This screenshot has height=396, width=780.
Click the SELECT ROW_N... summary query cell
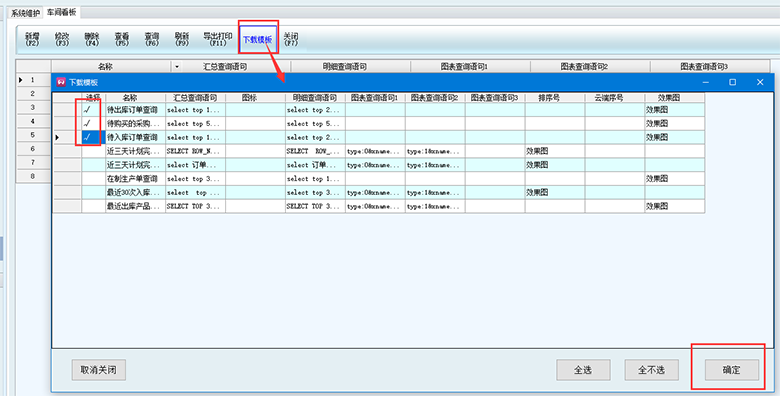coord(195,151)
